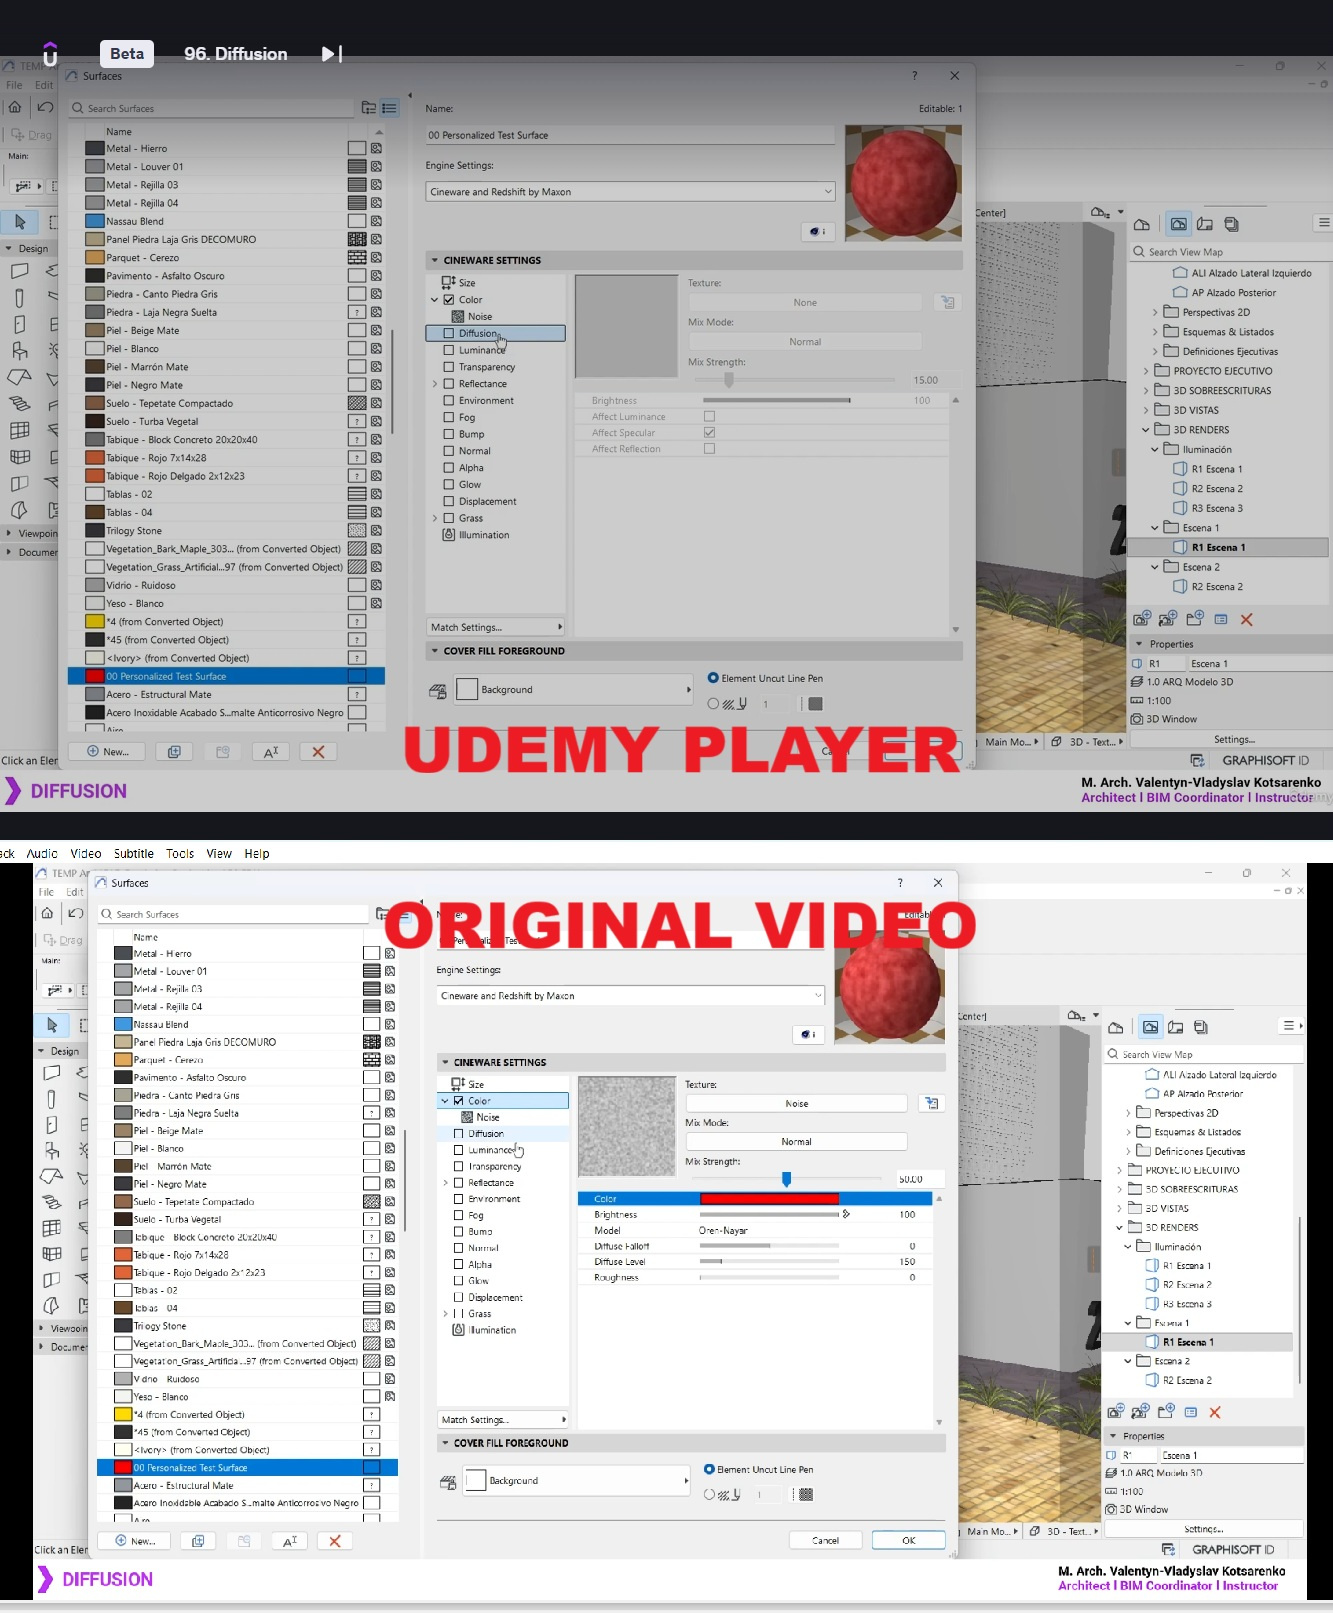Click the Noise texture button in the lower dialog

tap(796, 1103)
